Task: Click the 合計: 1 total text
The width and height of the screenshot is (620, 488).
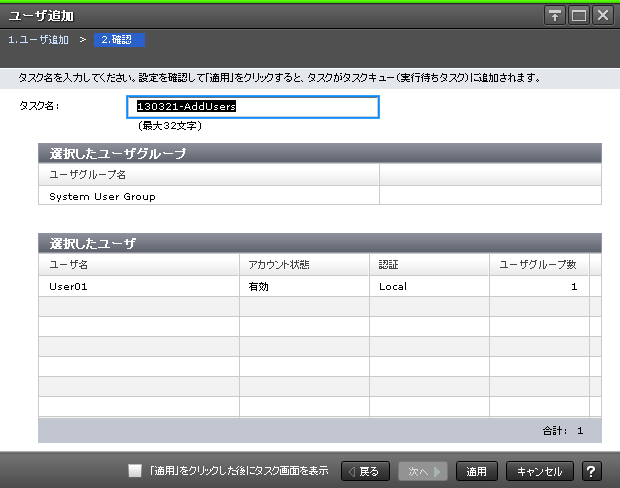Action: [563, 431]
